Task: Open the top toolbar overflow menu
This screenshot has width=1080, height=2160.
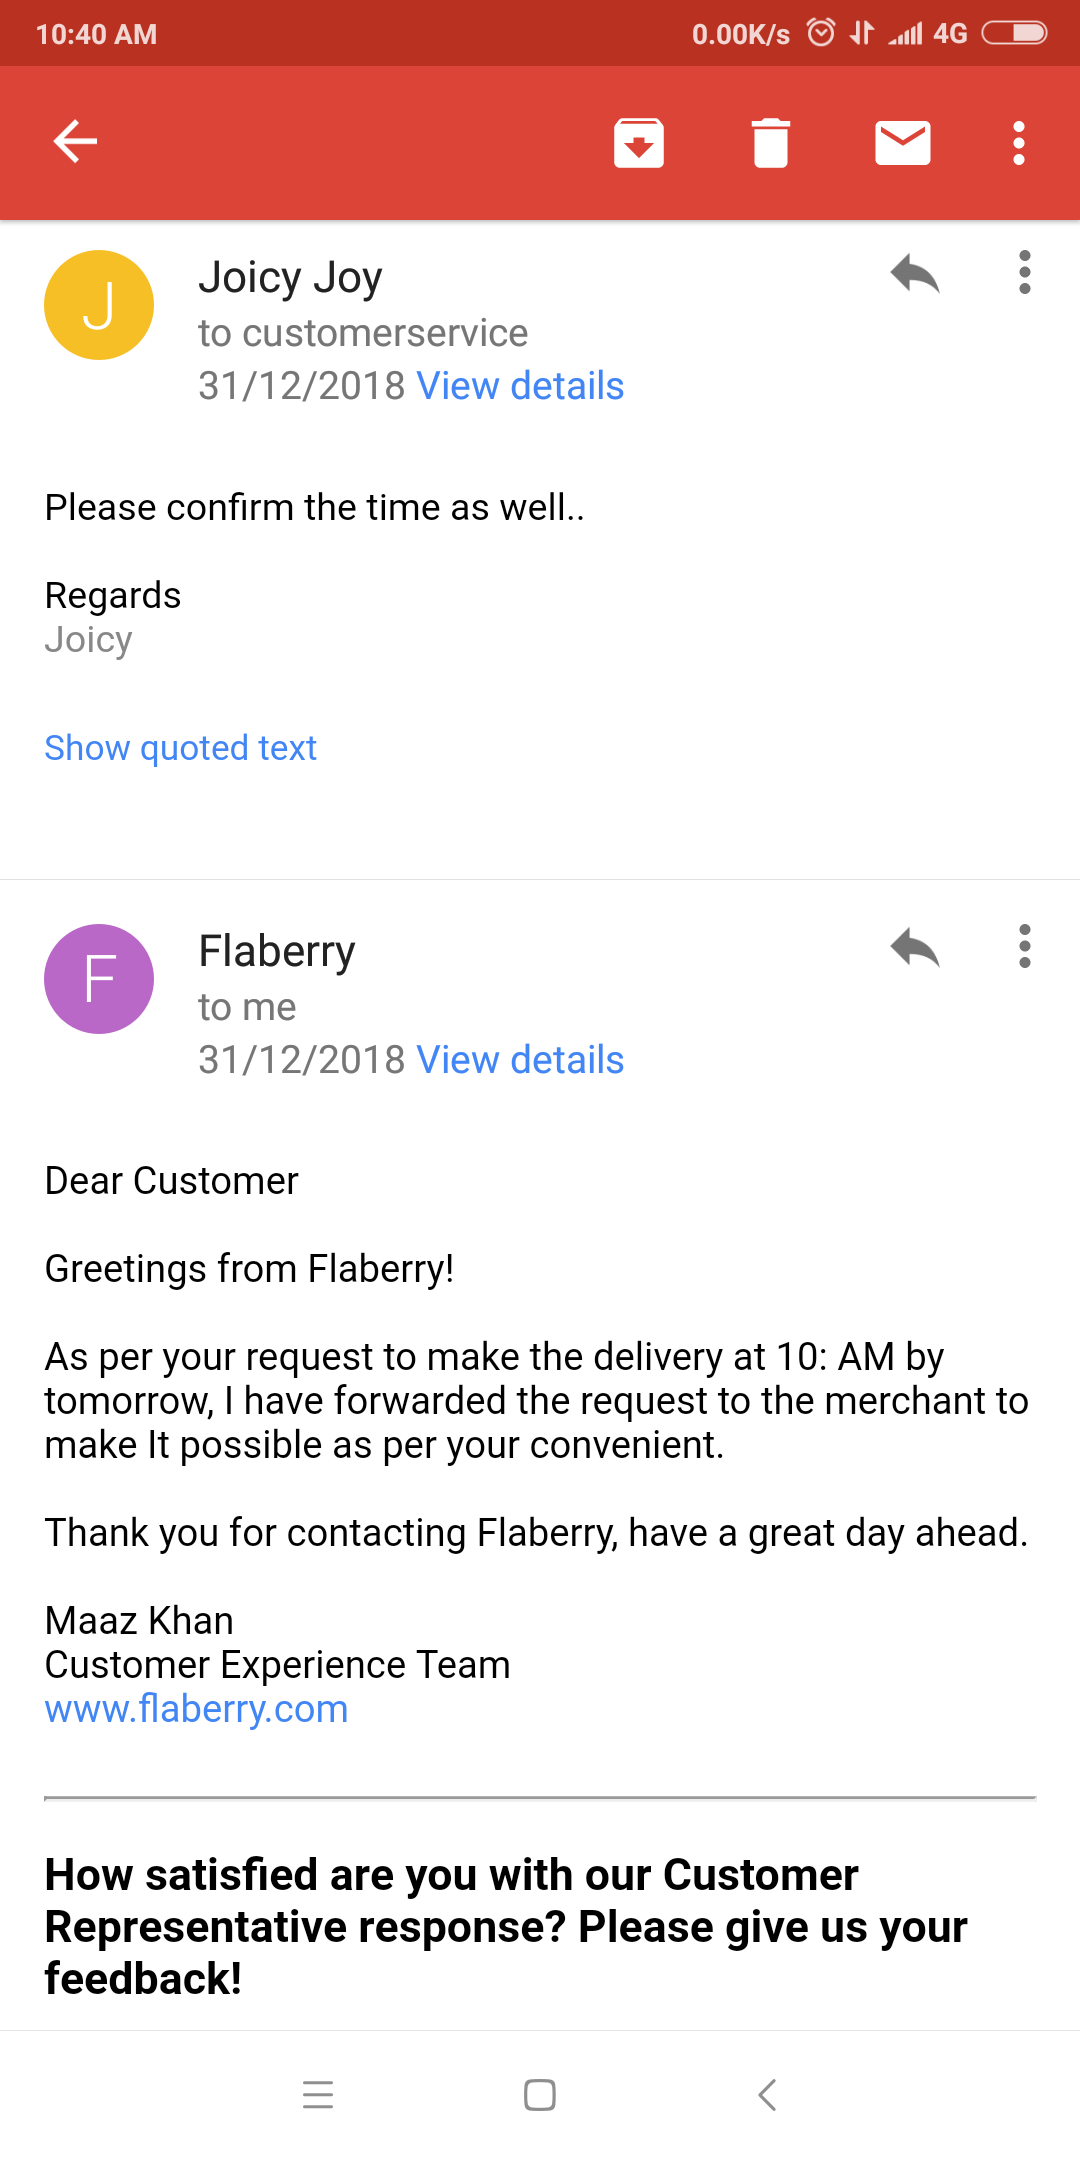Action: (x=1018, y=143)
